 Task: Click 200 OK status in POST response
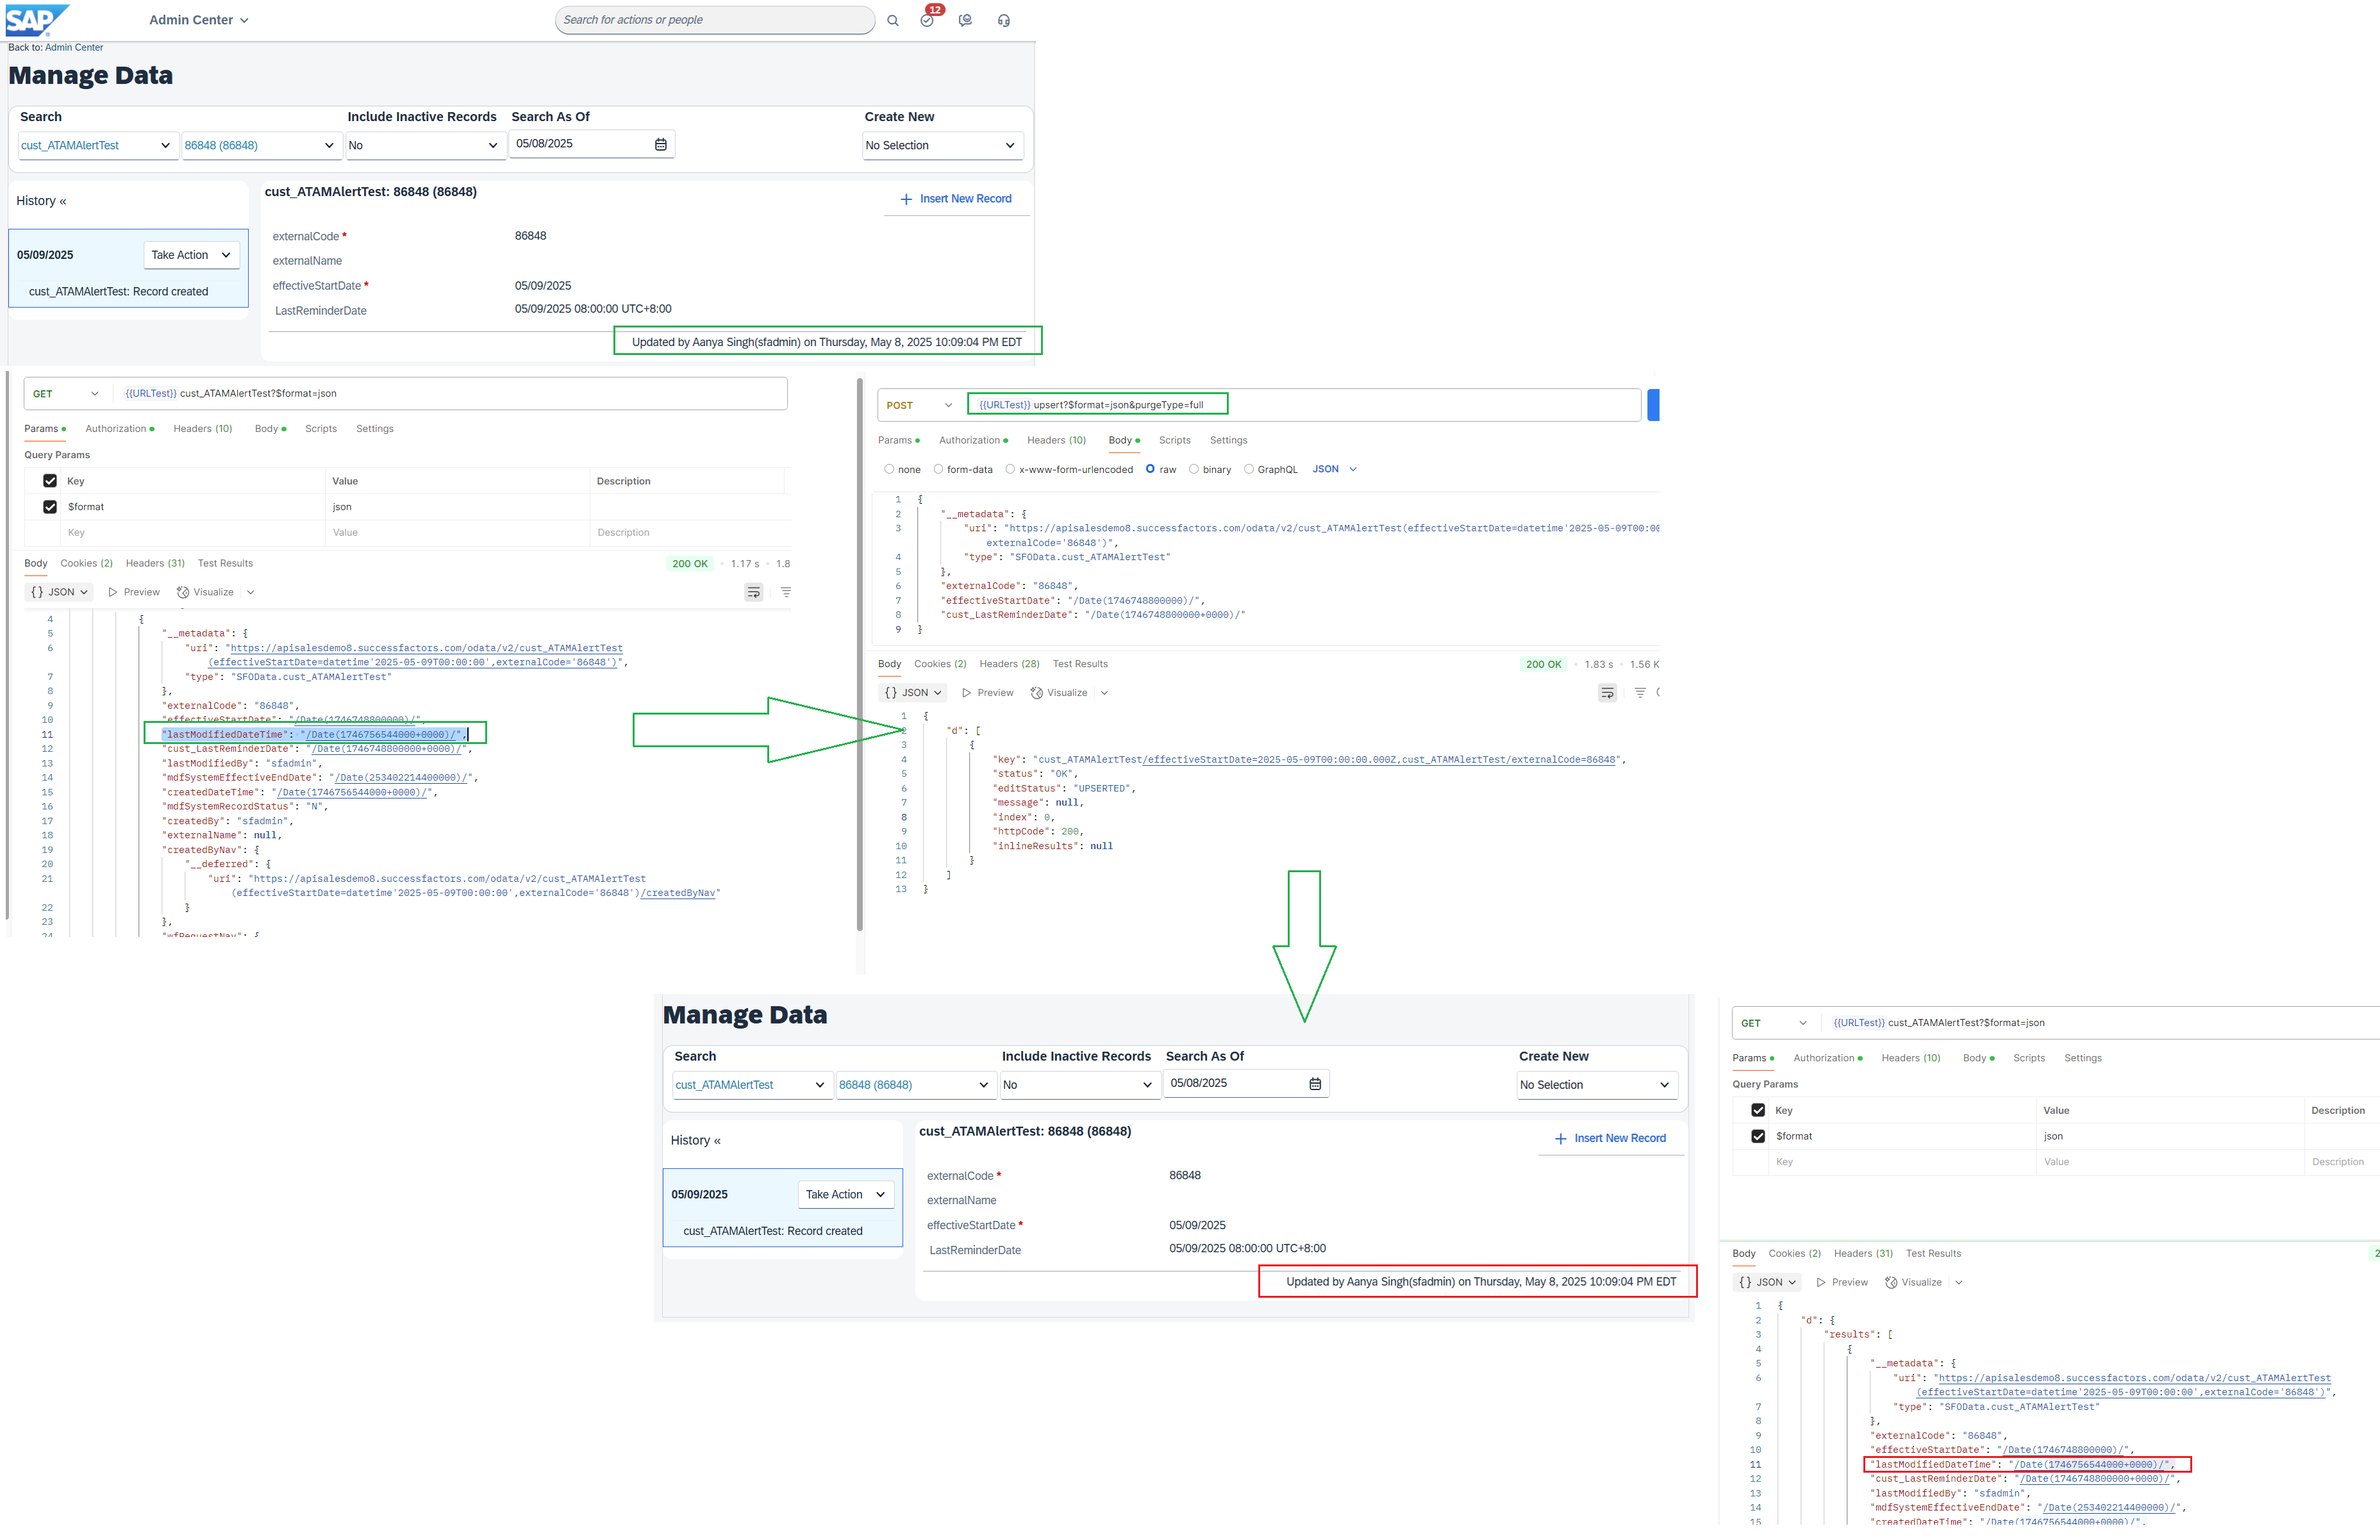click(1543, 665)
